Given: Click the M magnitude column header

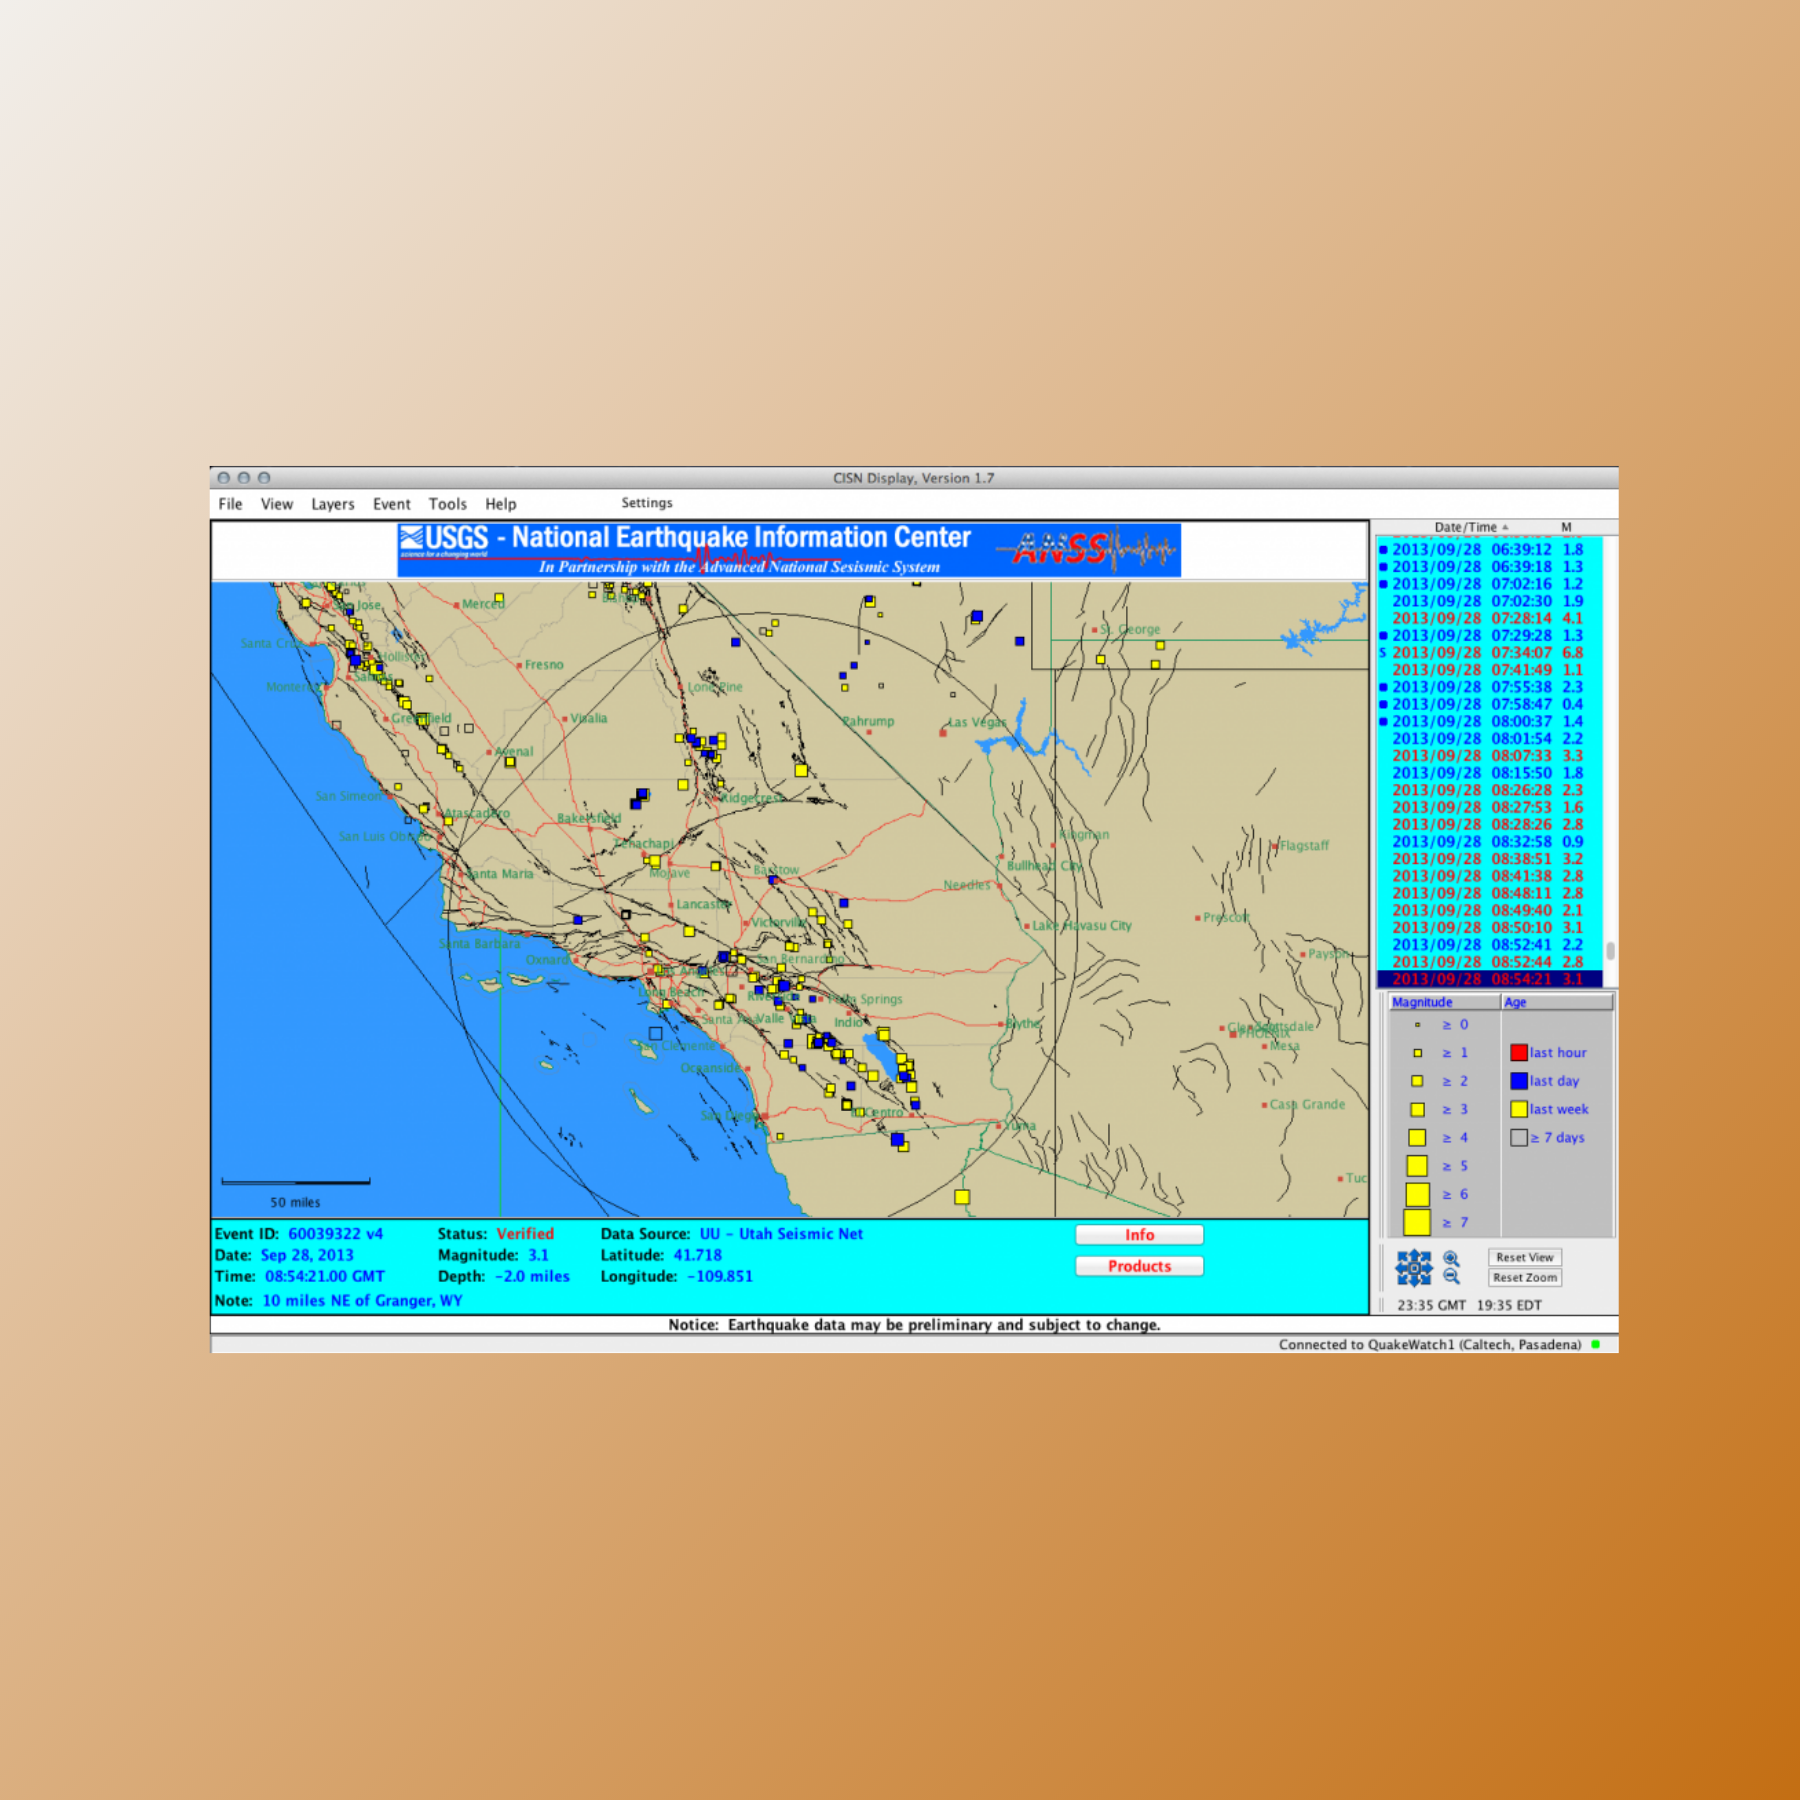Looking at the screenshot, I should click(x=1567, y=527).
